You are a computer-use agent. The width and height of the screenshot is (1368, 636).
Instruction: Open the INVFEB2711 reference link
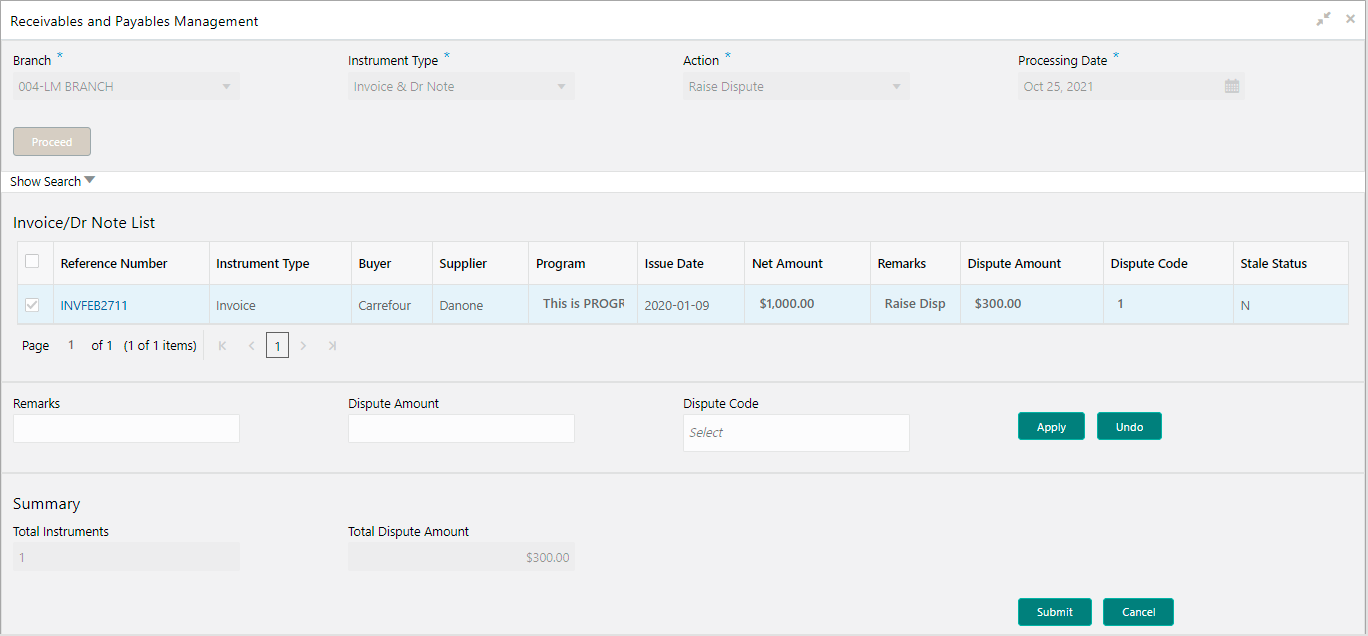coord(94,306)
